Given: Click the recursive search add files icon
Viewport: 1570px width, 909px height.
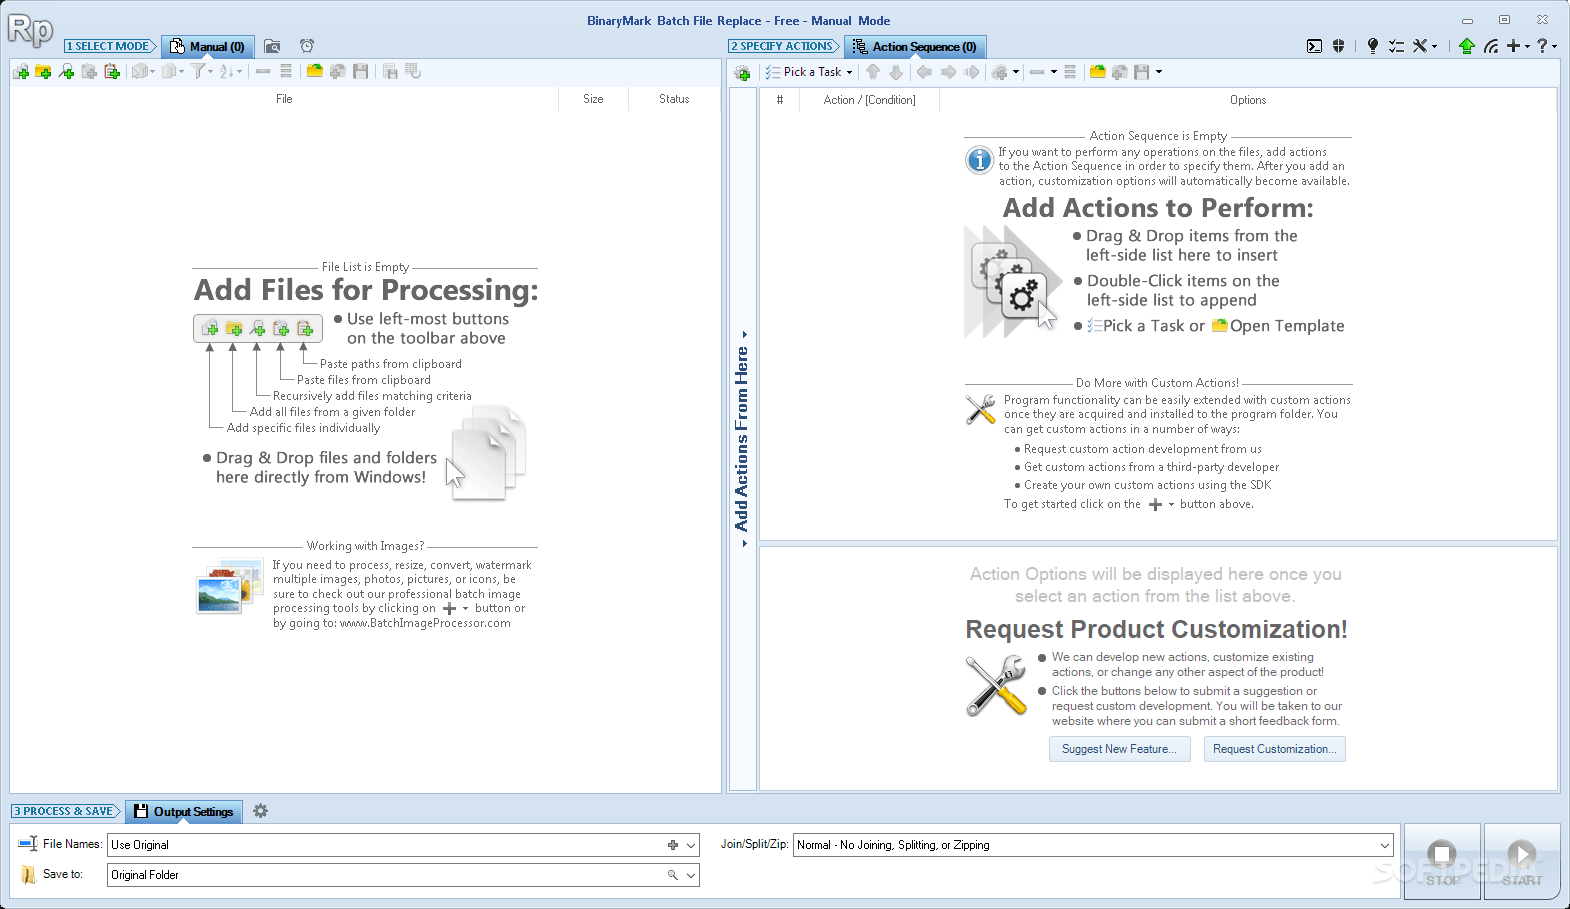Looking at the screenshot, I should 66,72.
